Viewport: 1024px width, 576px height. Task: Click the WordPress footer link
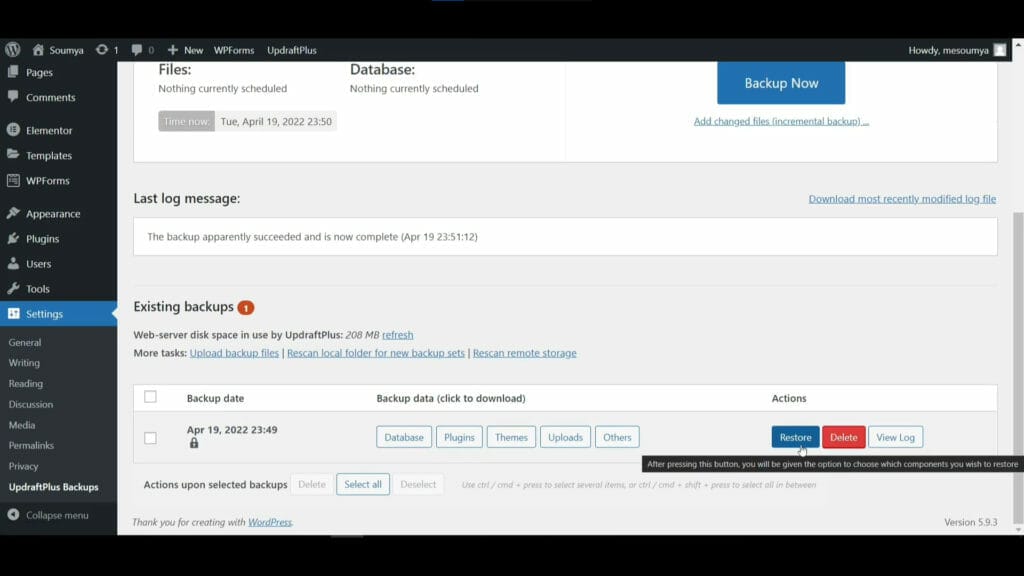(x=270, y=522)
